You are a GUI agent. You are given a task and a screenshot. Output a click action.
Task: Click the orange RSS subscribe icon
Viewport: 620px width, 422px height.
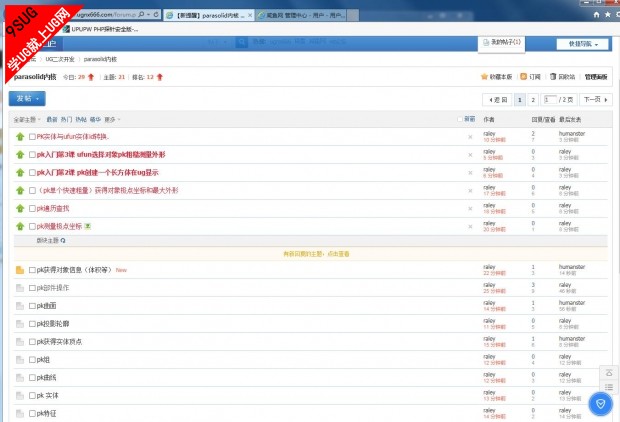click(524, 76)
